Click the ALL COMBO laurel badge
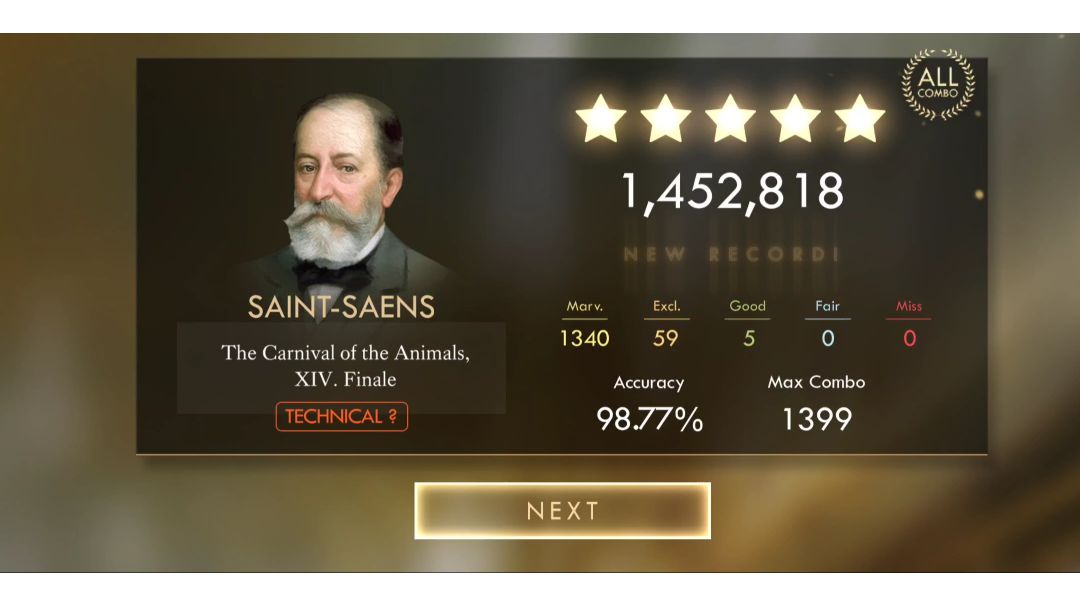 pos(938,84)
